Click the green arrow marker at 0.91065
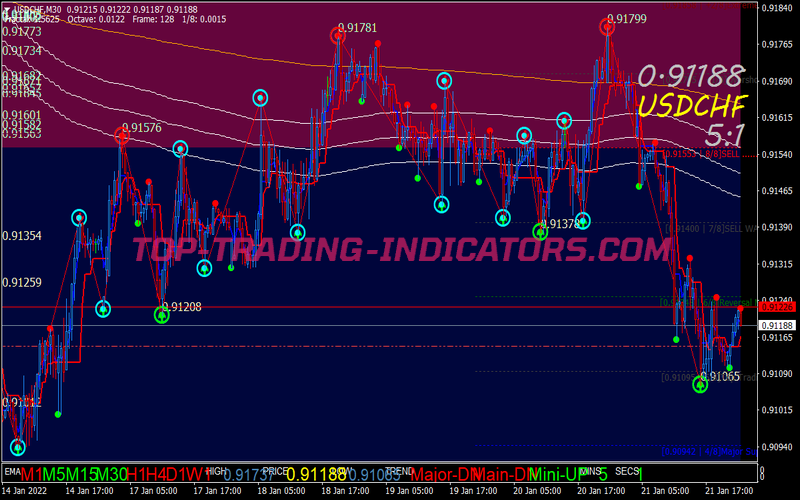 pos(700,385)
